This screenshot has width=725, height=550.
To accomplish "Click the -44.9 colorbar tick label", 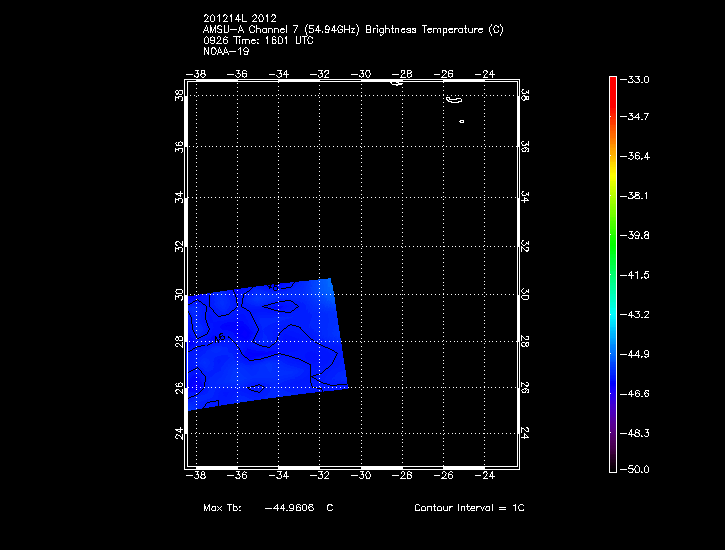I will pyautogui.click(x=638, y=354).
